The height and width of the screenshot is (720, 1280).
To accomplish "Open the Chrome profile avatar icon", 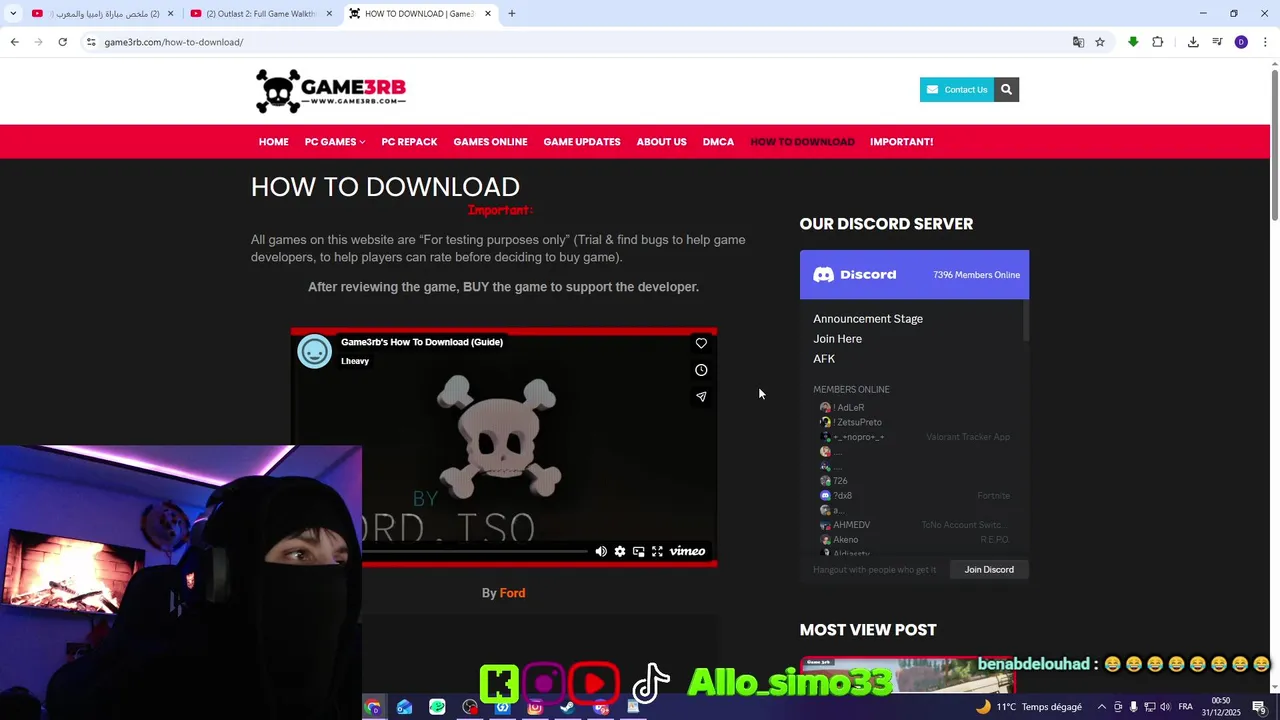I will (1241, 42).
